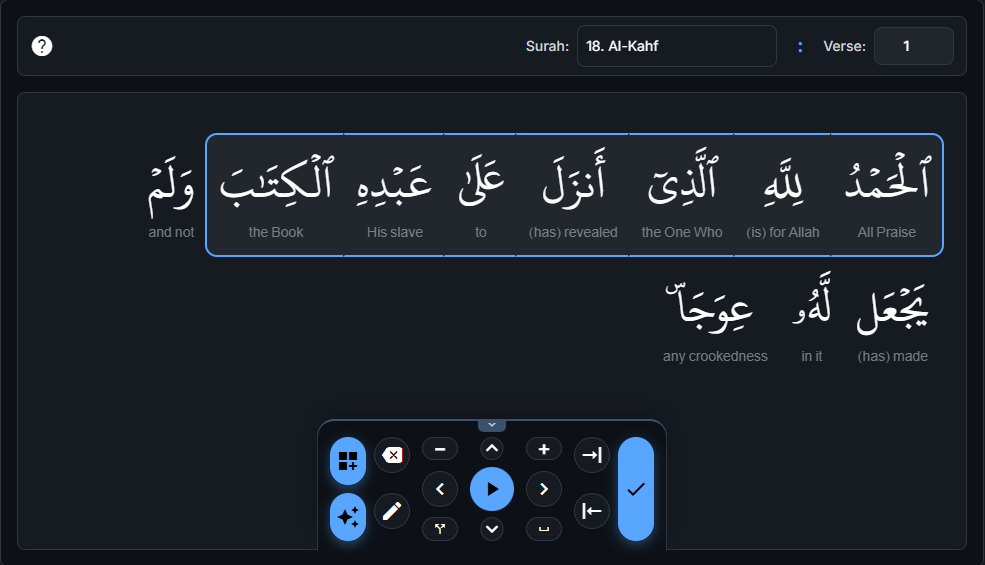This screenshot has width=985, height=565.
Task: Click the right chevron next button
Action: tap(544, 489)
